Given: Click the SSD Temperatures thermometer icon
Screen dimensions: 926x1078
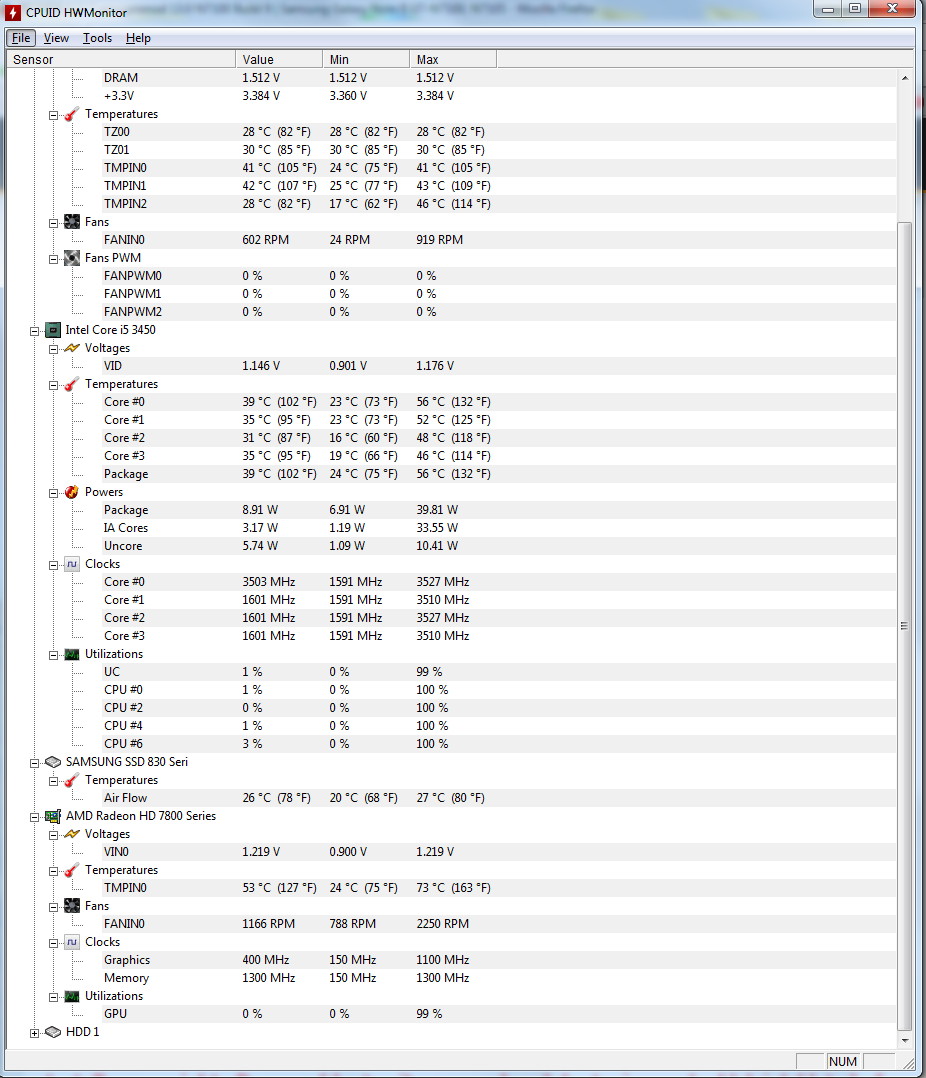Looking at the screenshot, I should click(71, 780).
